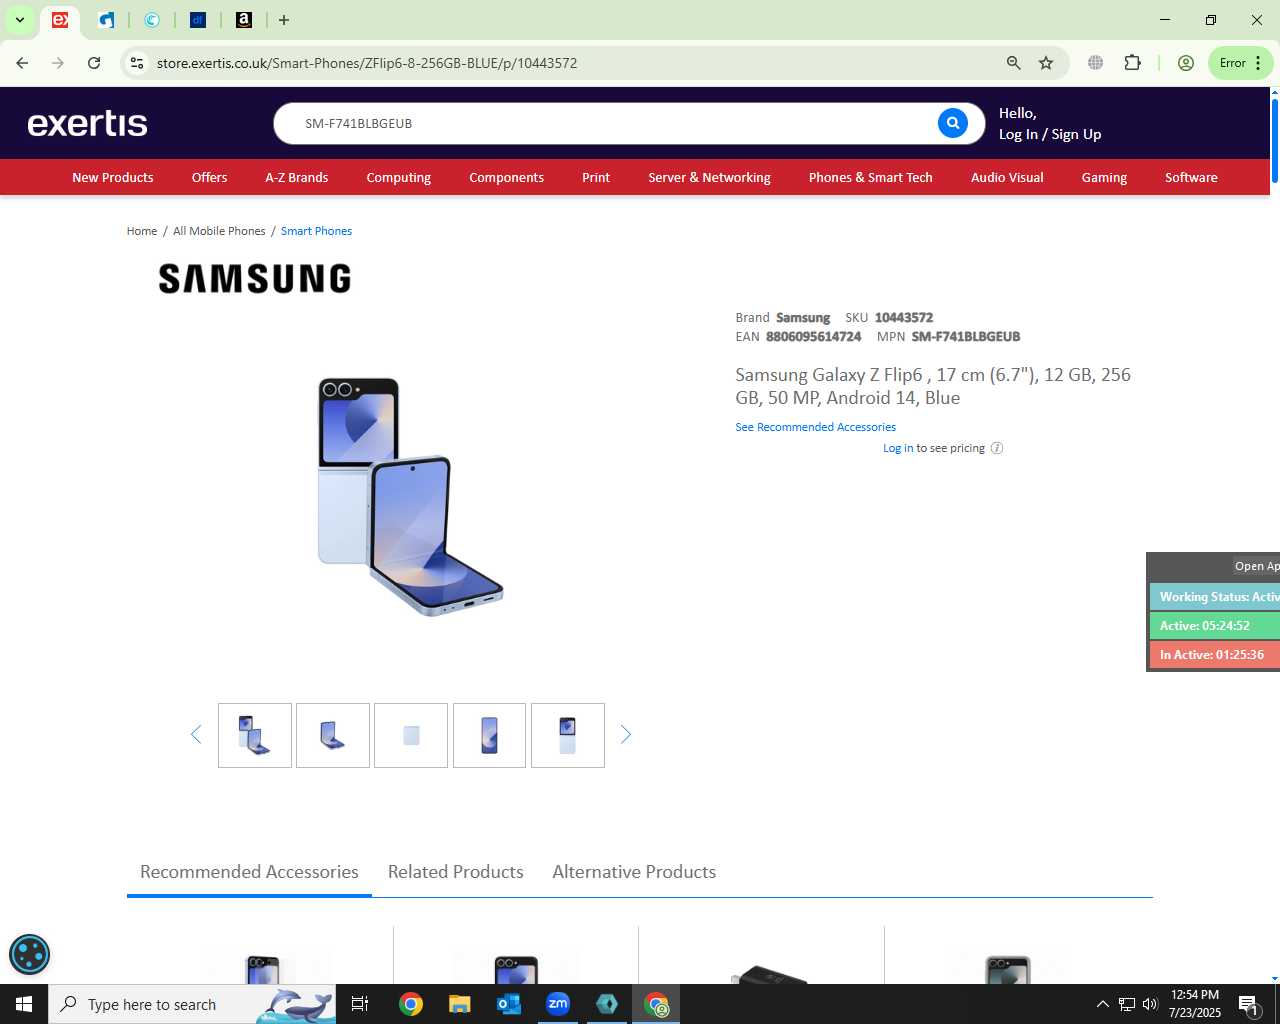Open the Chrome profile avatar icon

pyautogui.click(x=1186, y=63)
